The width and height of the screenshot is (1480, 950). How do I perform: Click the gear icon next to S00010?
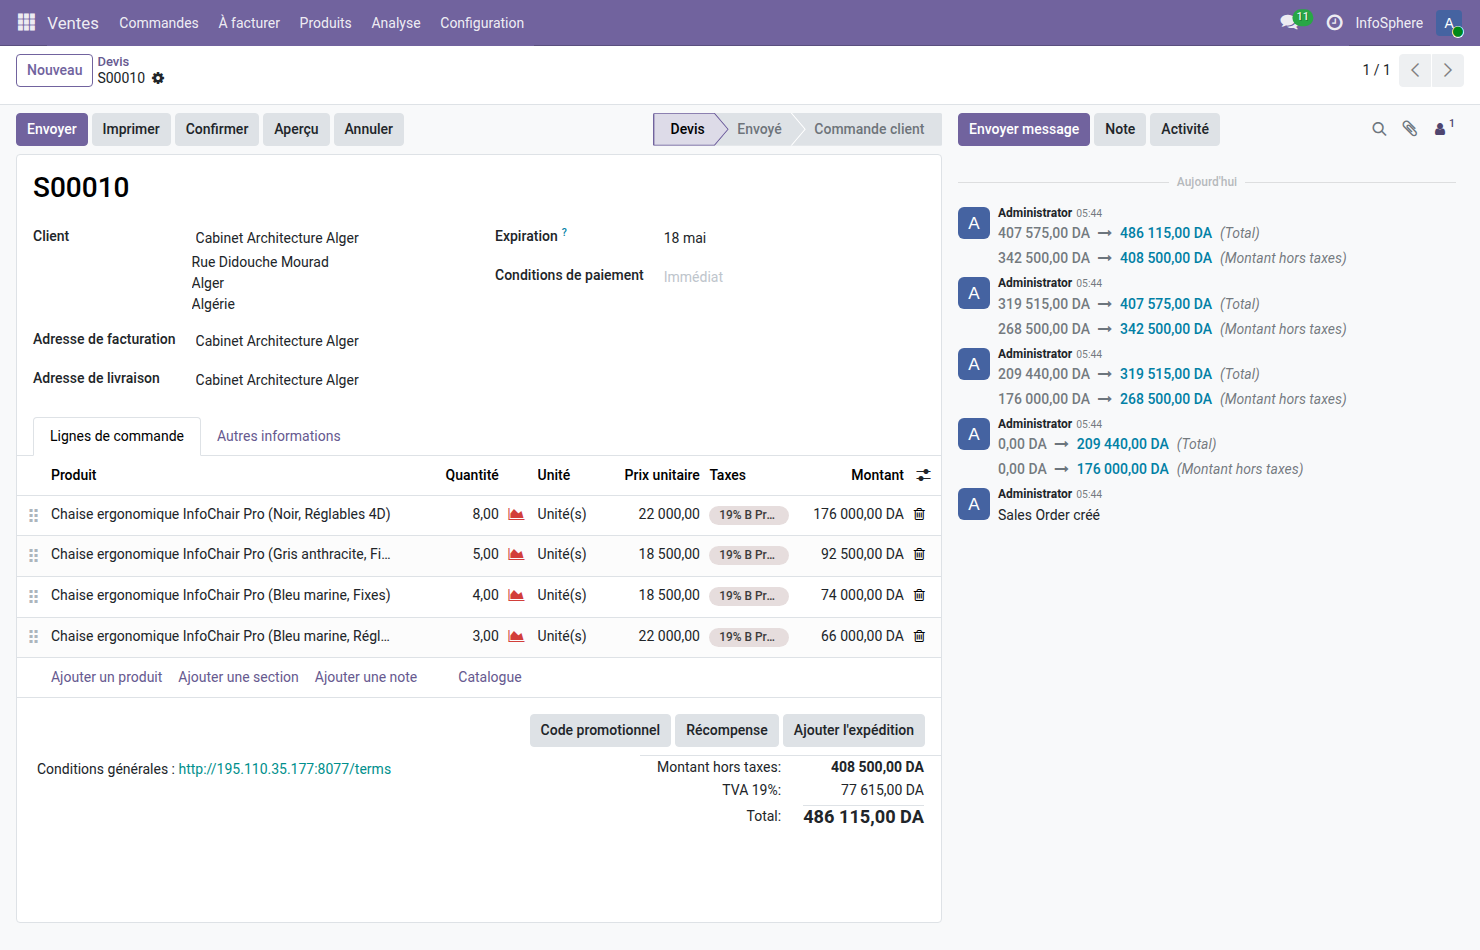158,78
